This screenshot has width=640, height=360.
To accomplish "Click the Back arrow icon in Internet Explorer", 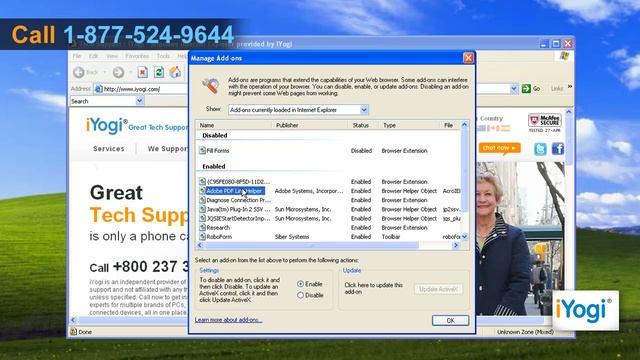I will click(79, 72).
